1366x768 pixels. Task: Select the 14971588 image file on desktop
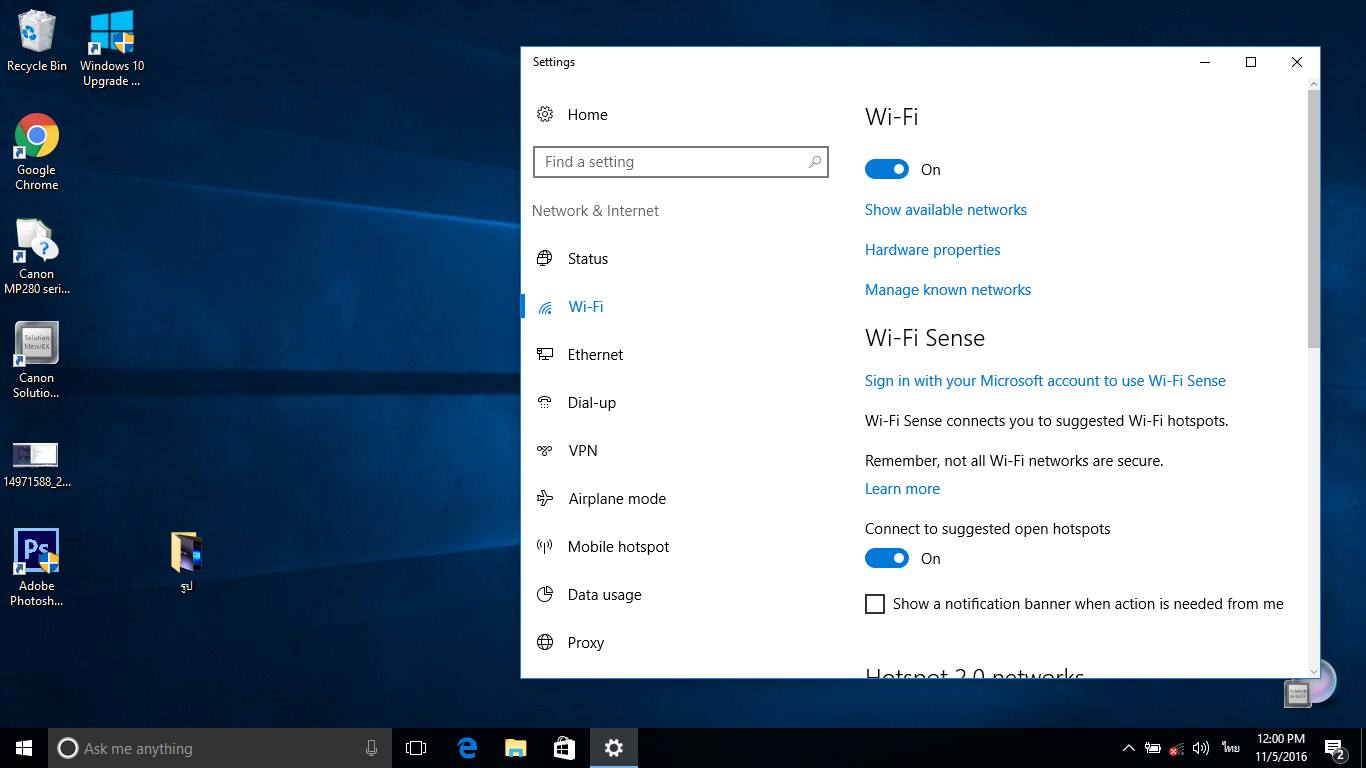click(37, 465)
